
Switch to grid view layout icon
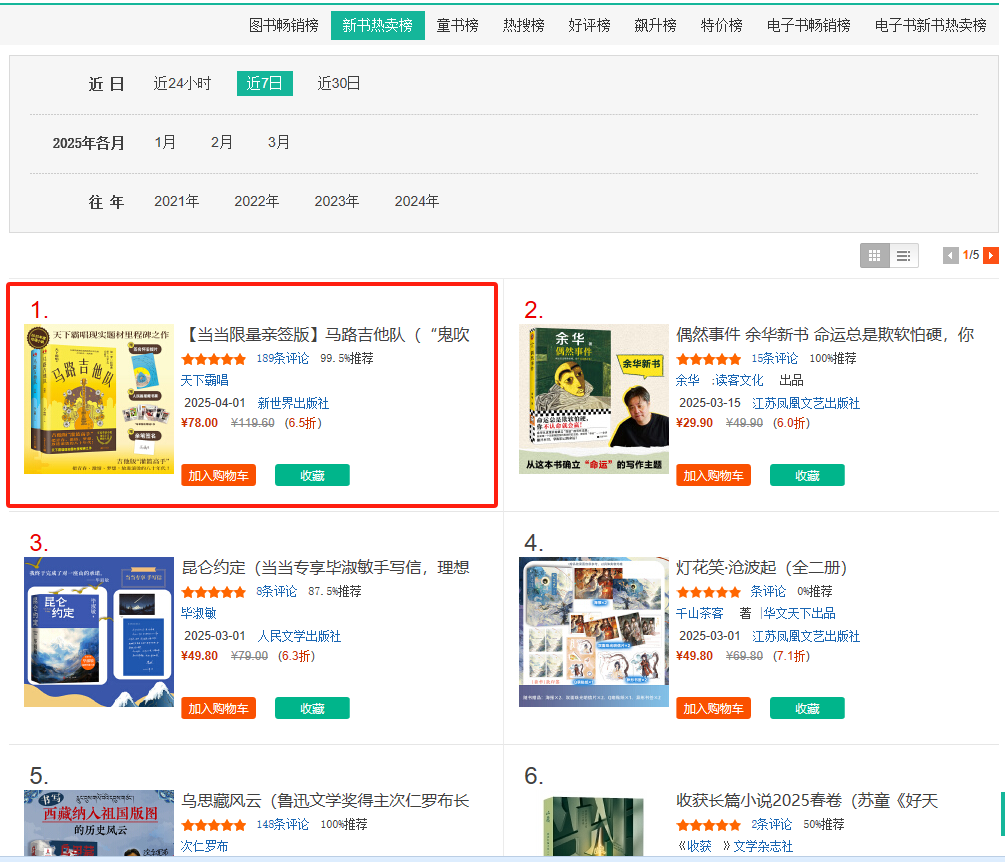coord(874,256)
